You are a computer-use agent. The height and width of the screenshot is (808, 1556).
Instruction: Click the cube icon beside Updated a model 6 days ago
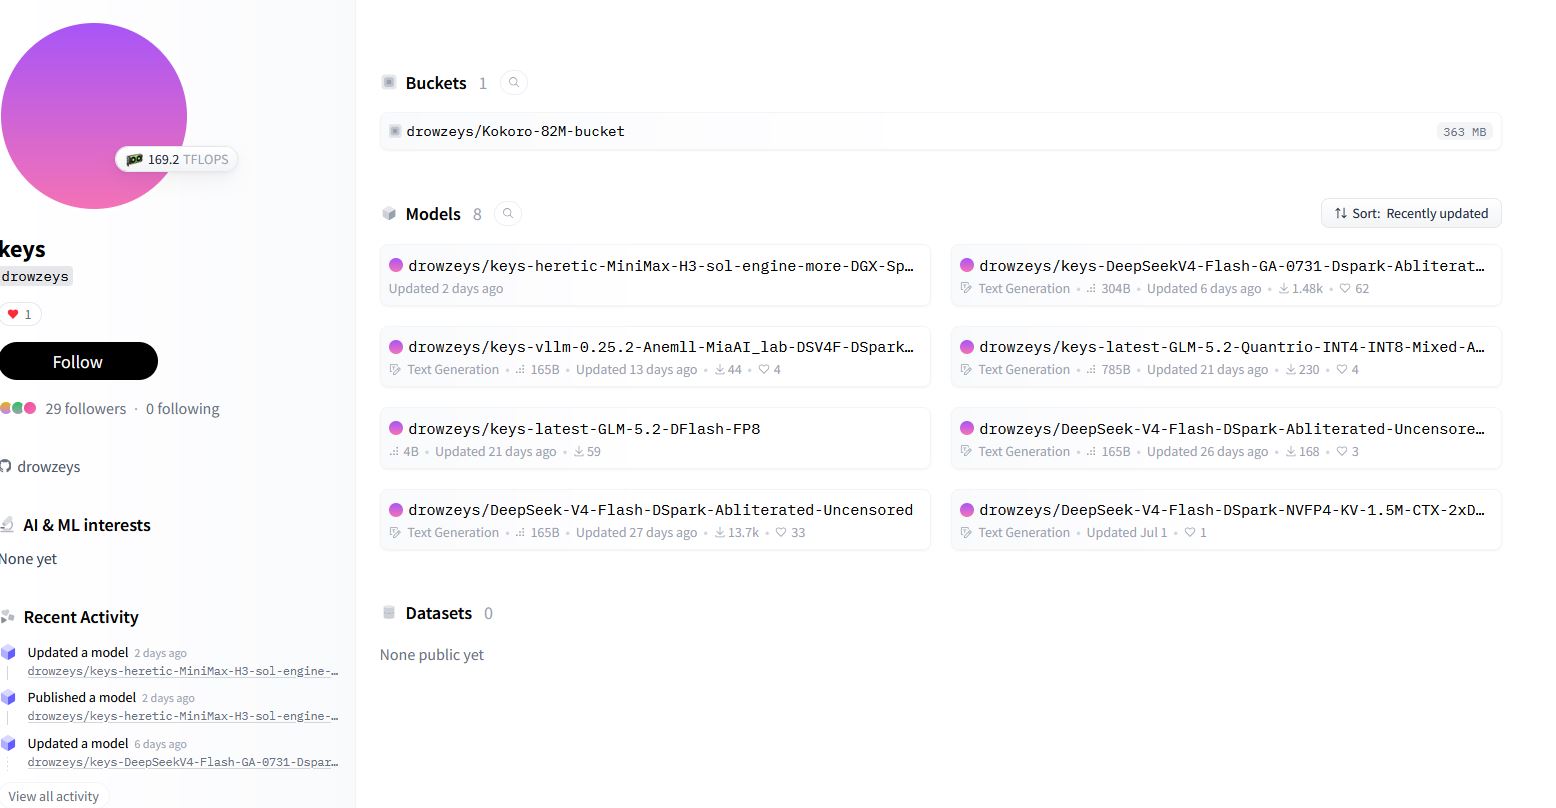point(8,743)
